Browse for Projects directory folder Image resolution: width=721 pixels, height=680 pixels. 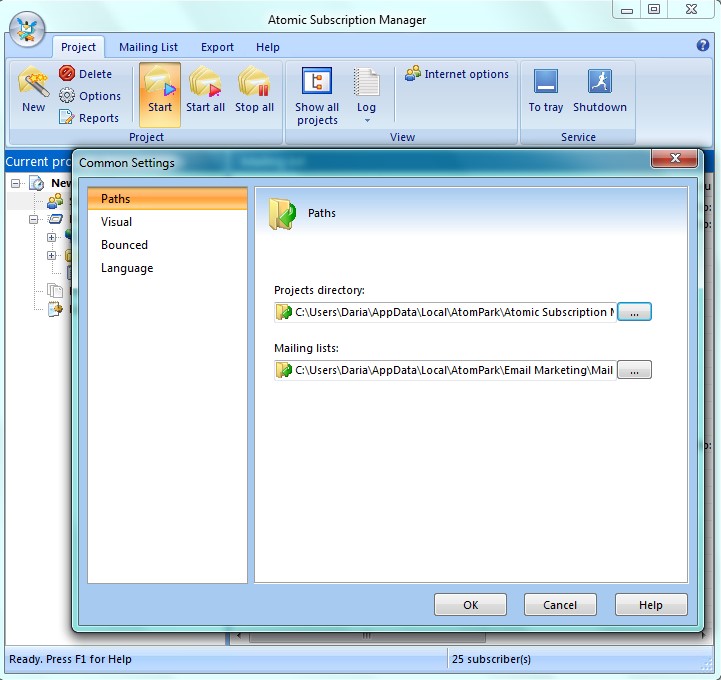634,312
